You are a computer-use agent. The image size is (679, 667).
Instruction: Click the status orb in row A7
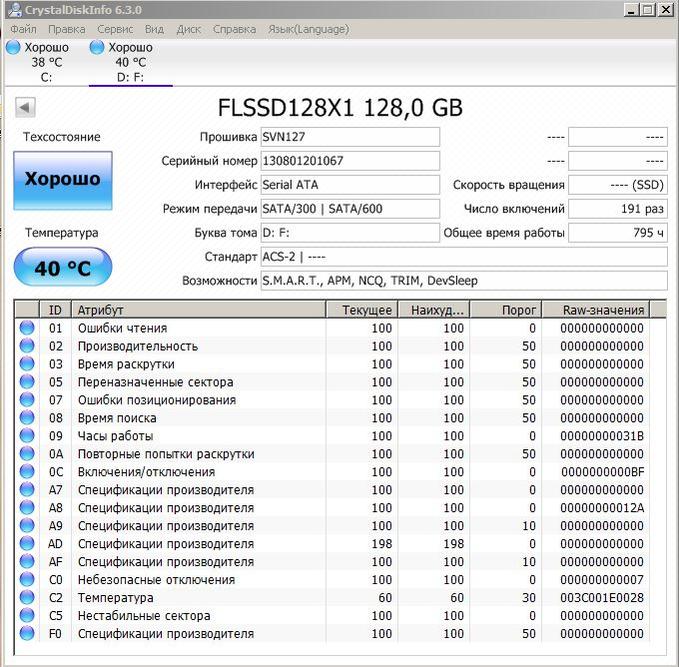27,489
